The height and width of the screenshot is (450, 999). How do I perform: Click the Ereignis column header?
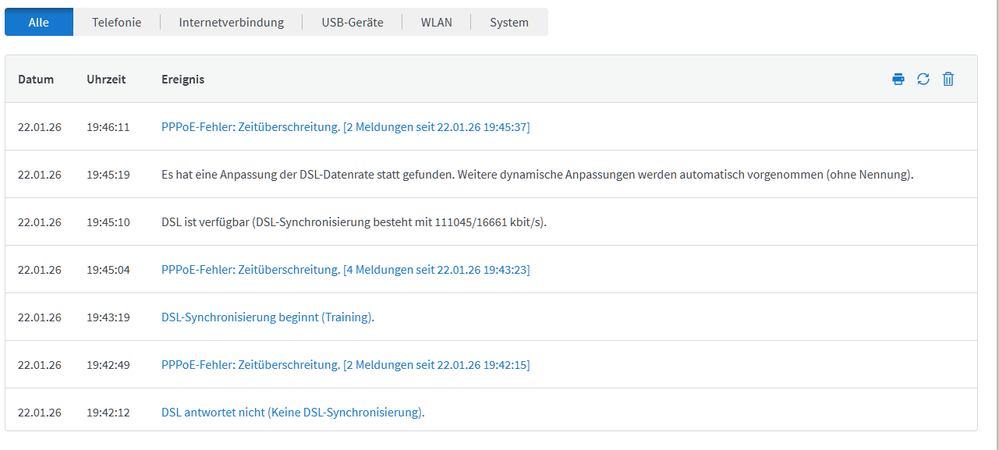coord(183,79)
